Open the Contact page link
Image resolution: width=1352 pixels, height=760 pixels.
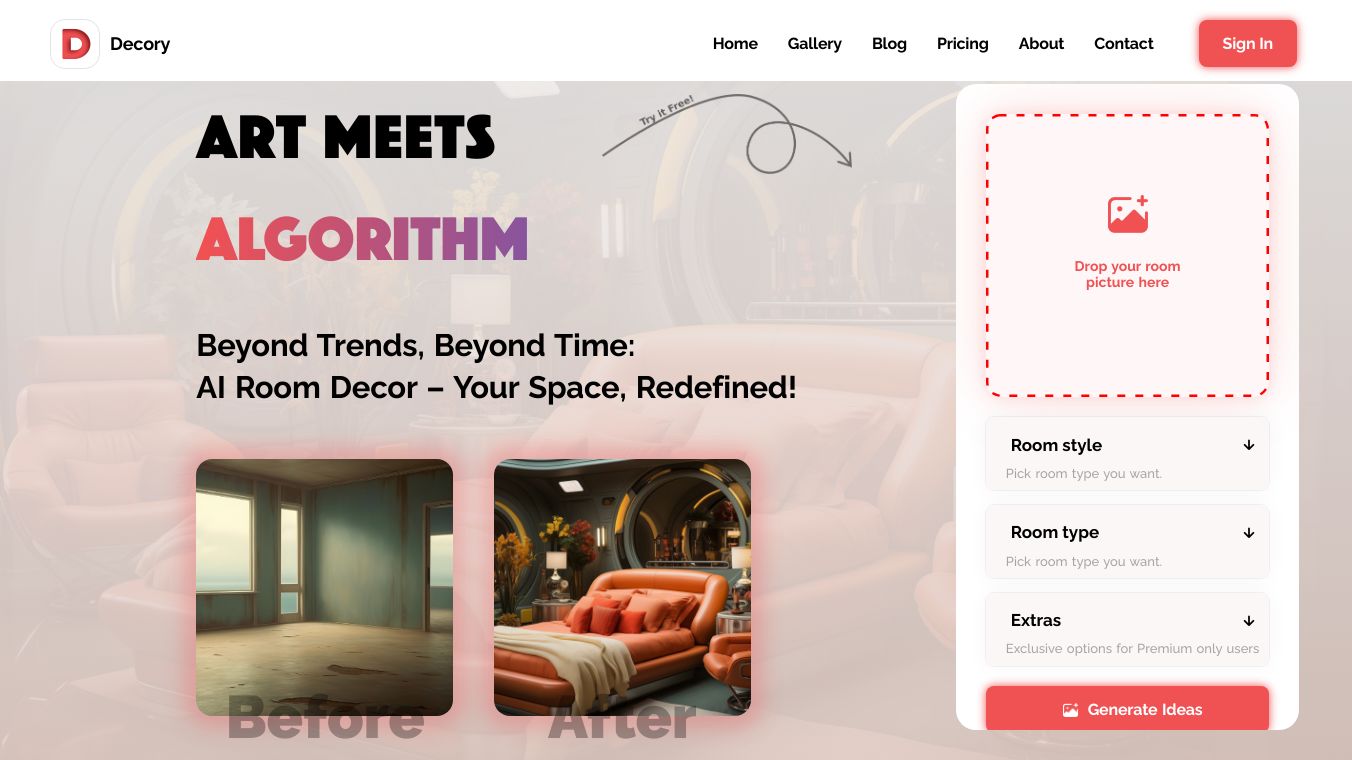(1123, 44)
